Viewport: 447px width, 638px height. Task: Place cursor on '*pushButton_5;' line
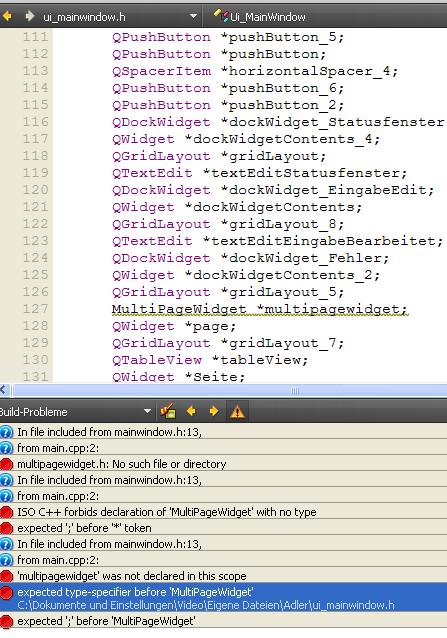pos(283,37)
